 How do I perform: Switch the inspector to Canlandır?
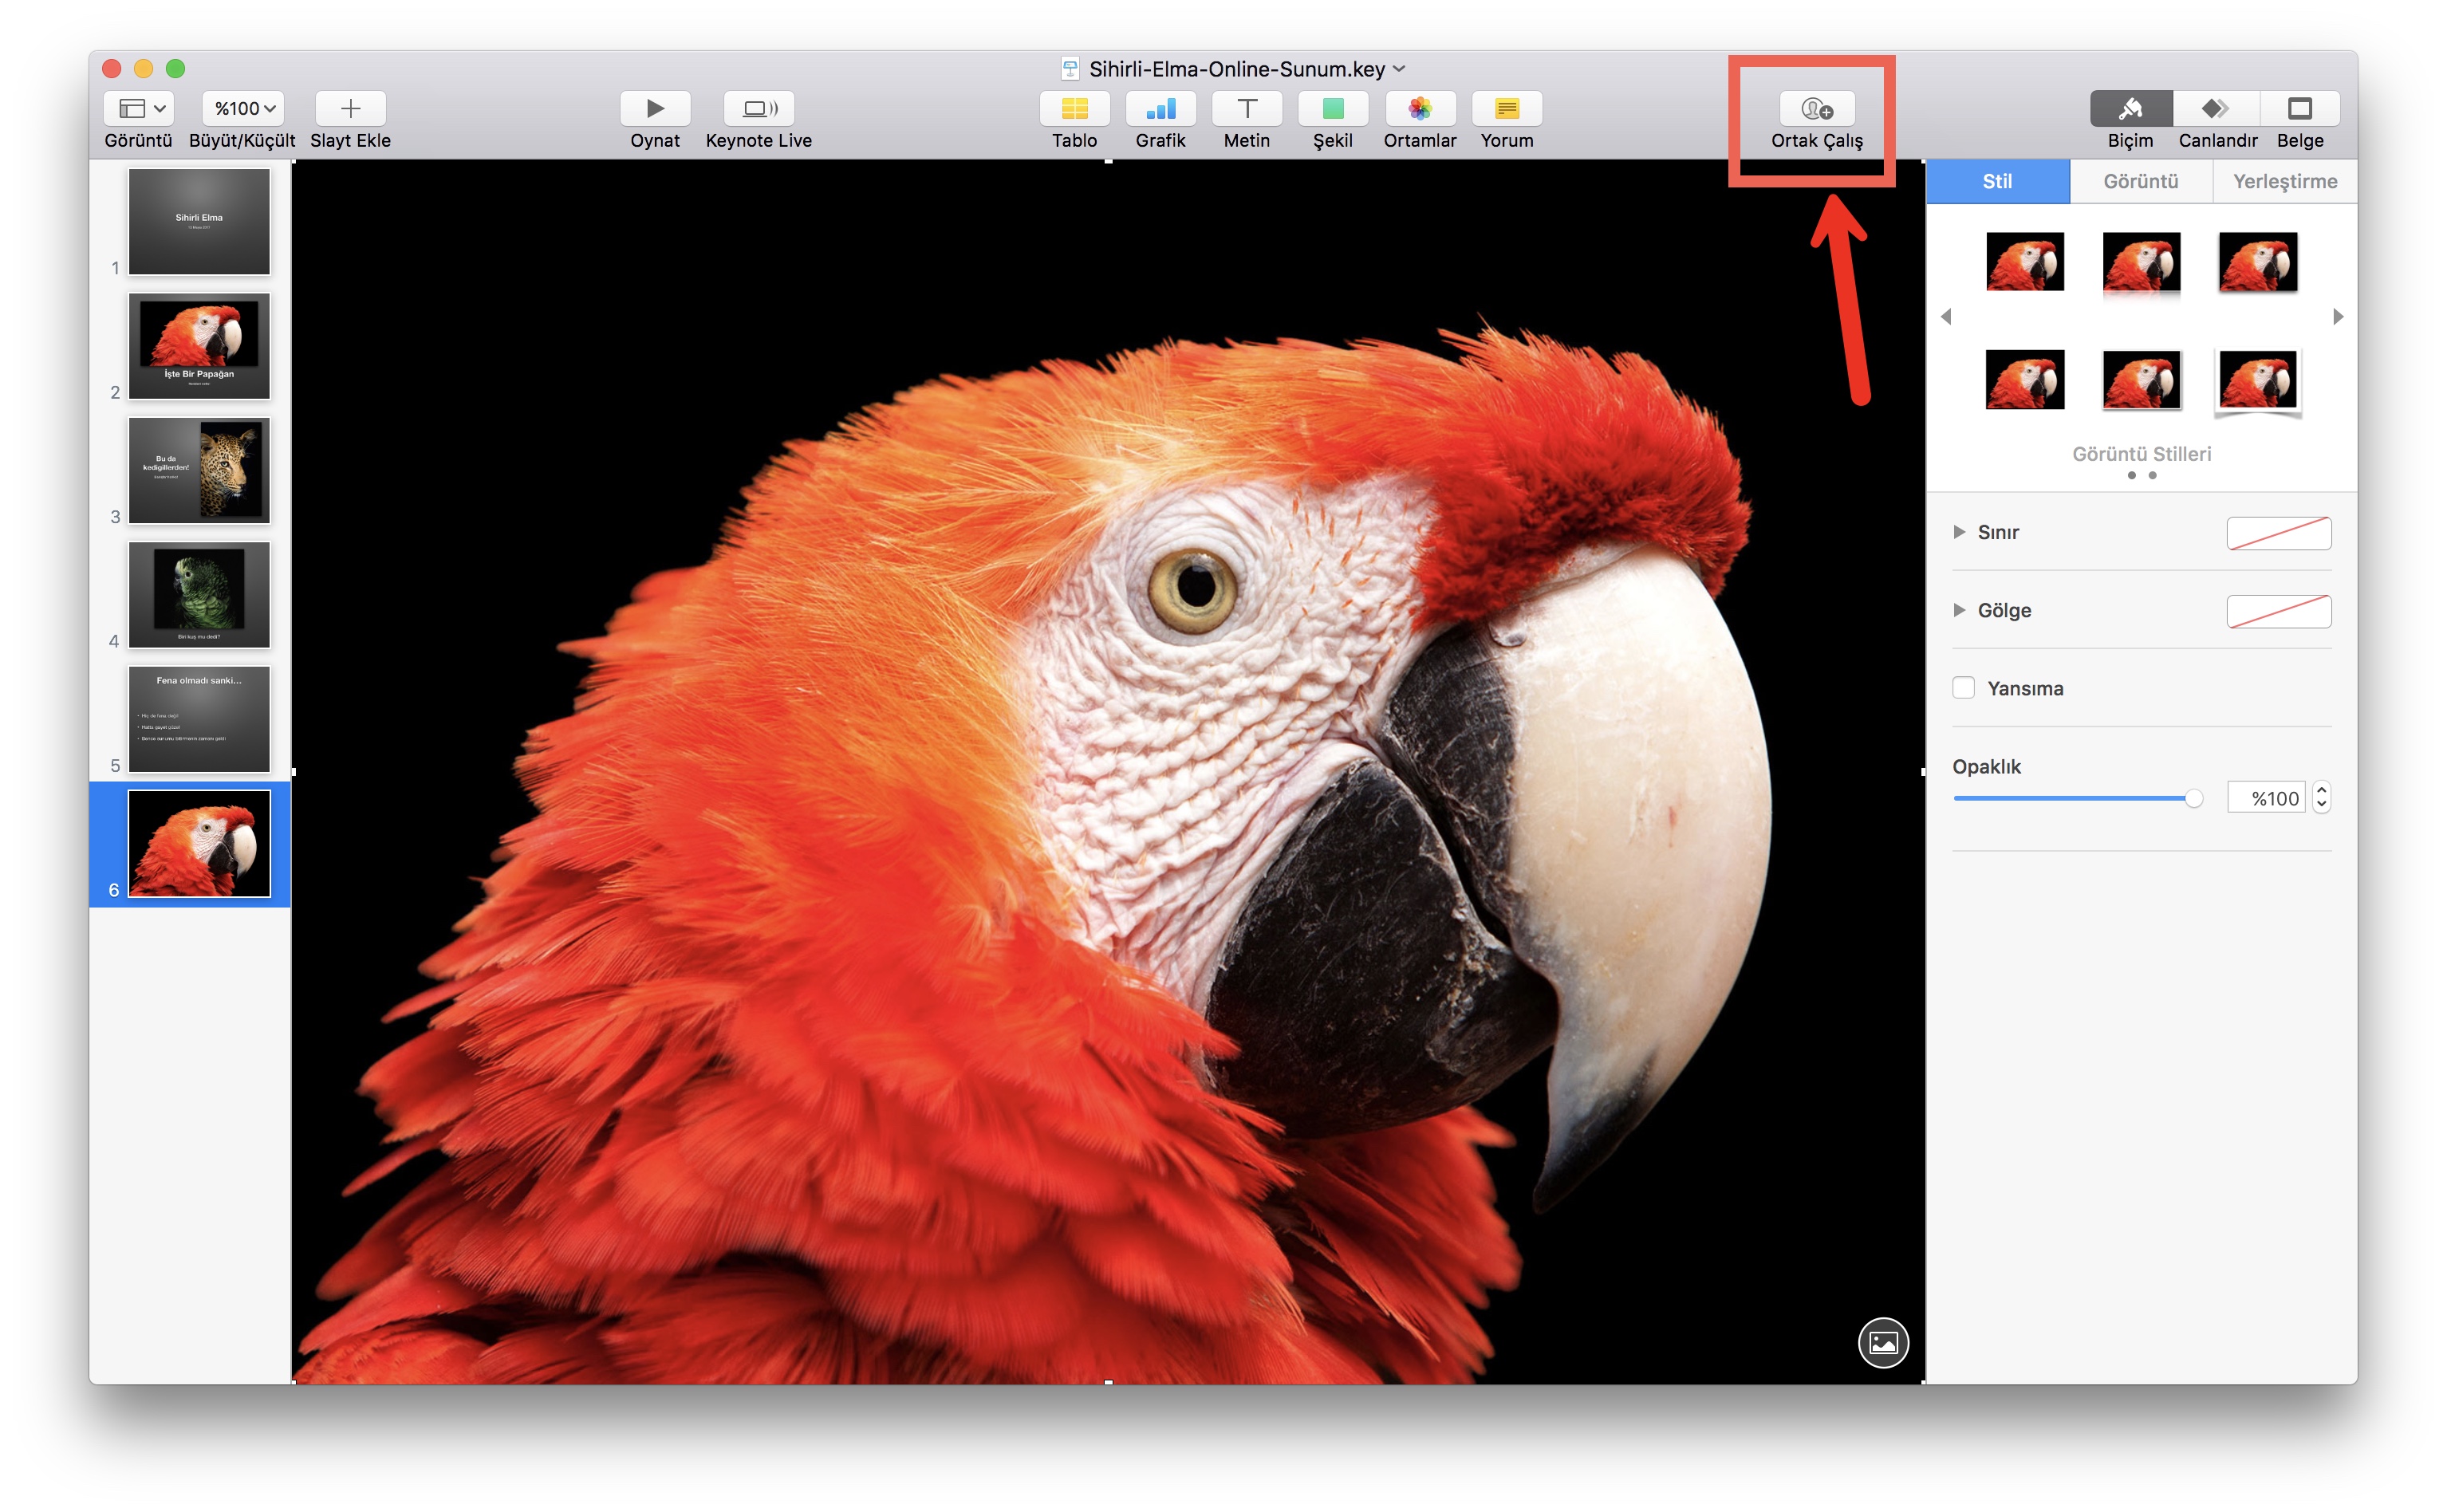(2216, 108)
